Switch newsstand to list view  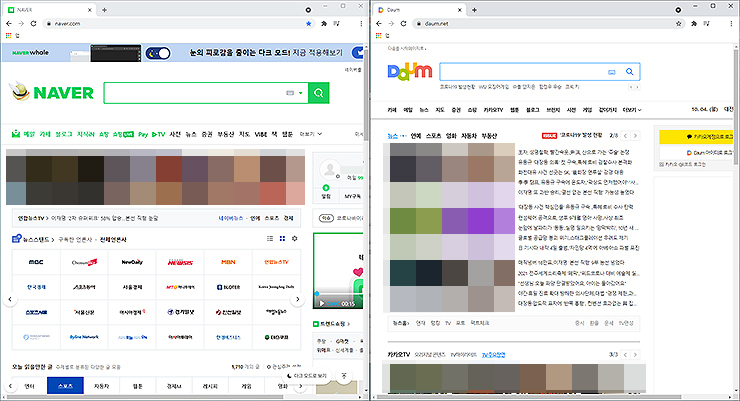(270, 239)
